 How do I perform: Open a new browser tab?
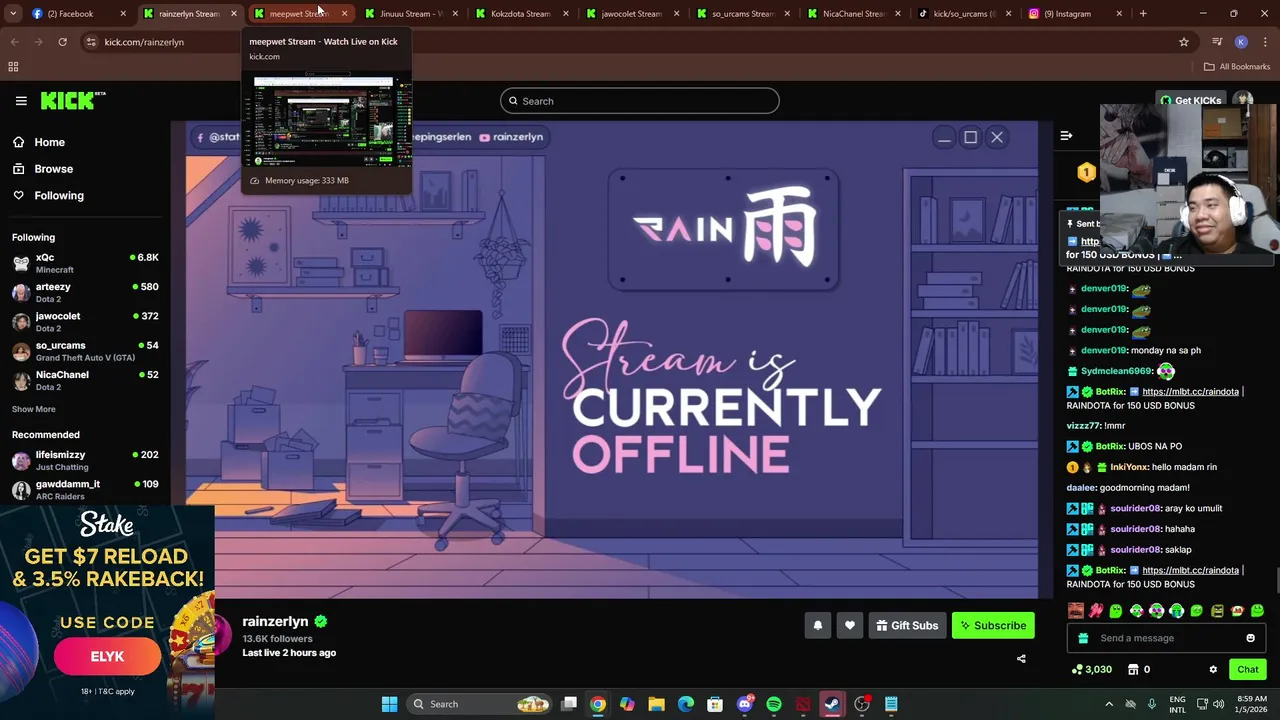point(1143,14)
